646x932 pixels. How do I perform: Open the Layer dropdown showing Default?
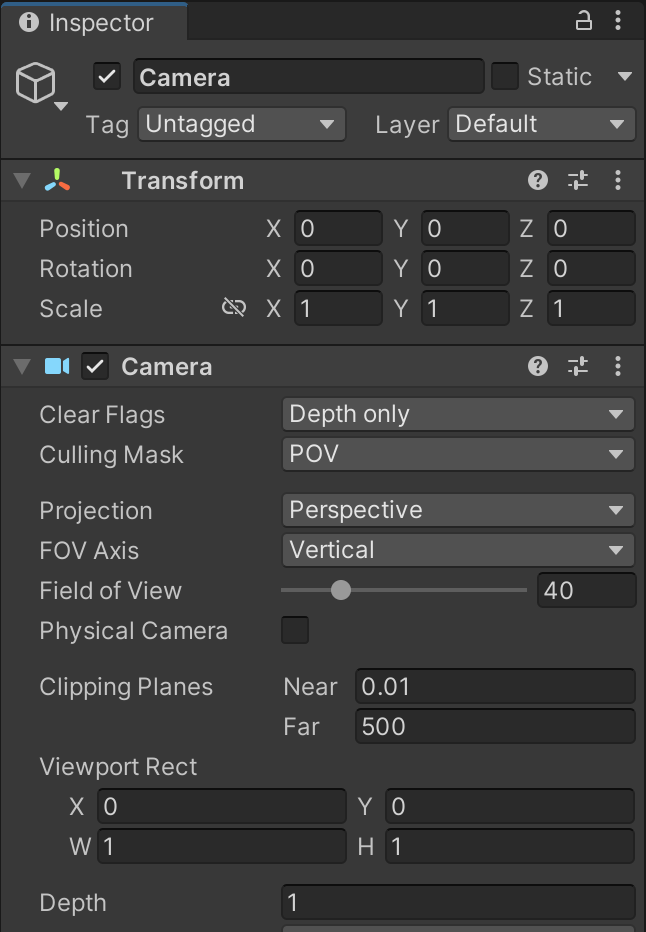point(540,125)
